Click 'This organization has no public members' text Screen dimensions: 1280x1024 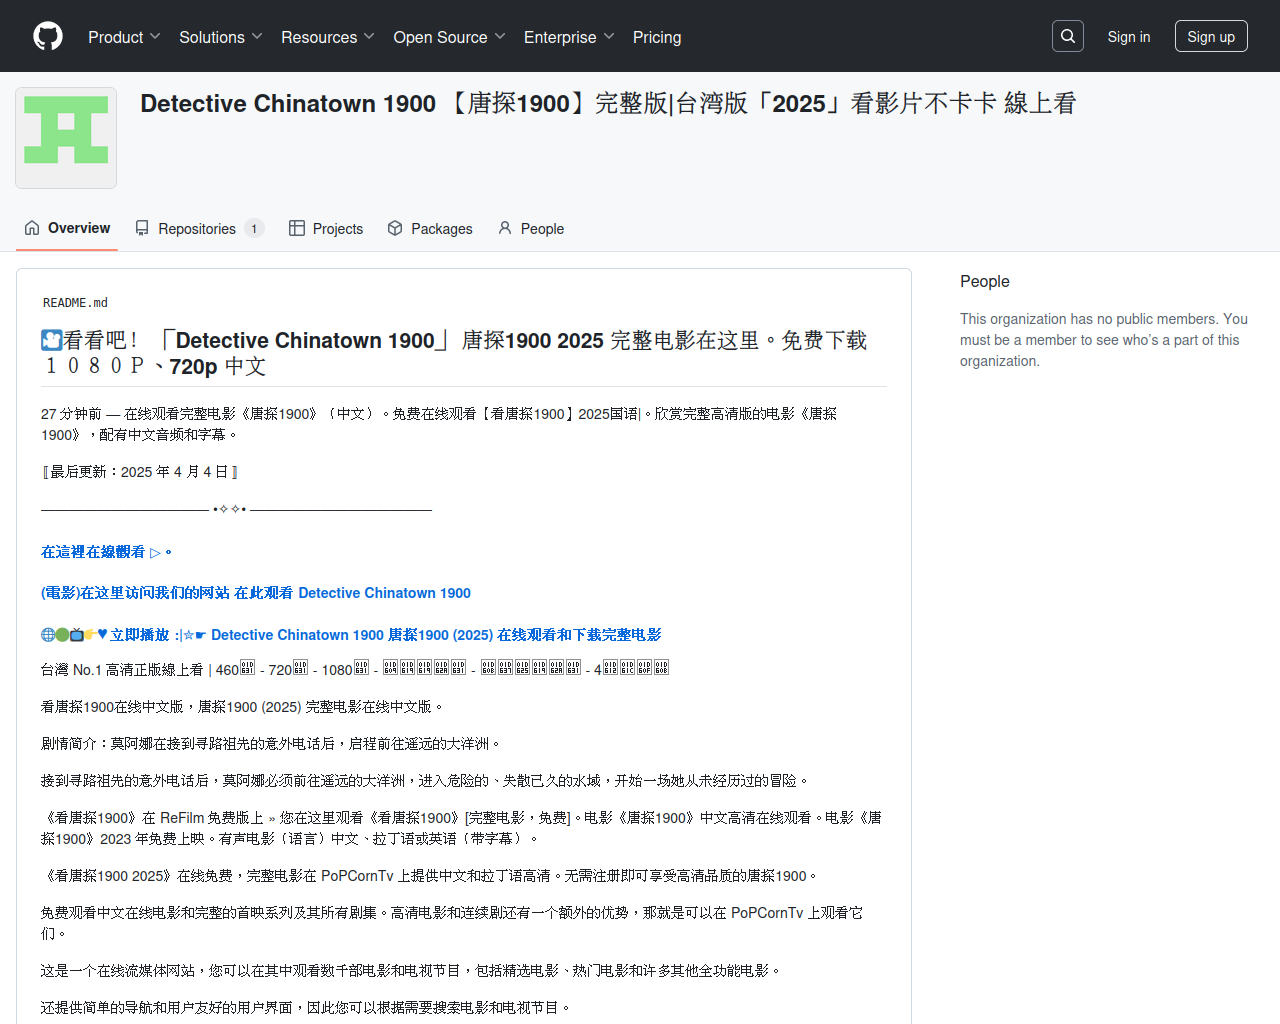pos(1104,340)
